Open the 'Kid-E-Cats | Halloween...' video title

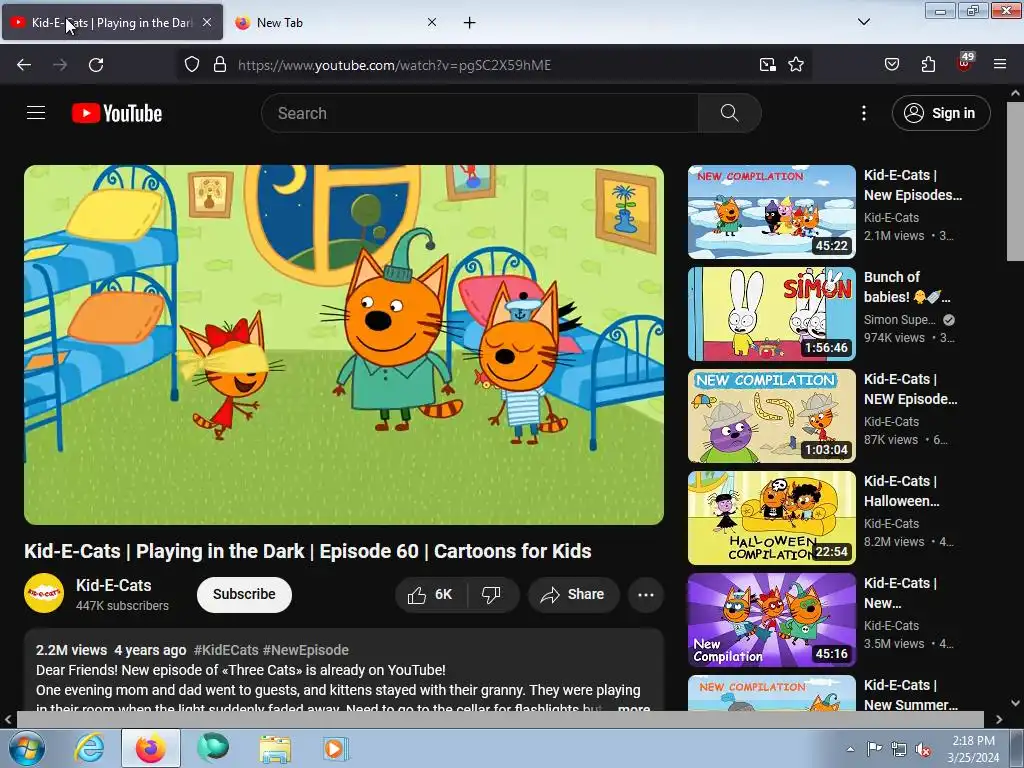point(901,491)
